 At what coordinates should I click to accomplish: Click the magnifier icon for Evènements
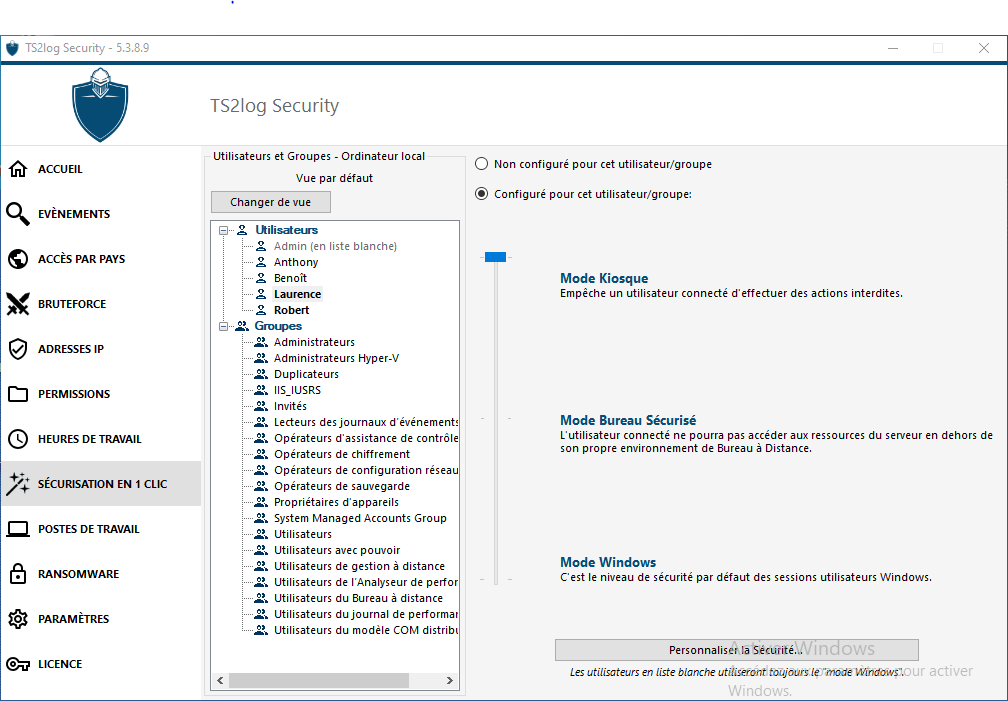coord(18,214)
